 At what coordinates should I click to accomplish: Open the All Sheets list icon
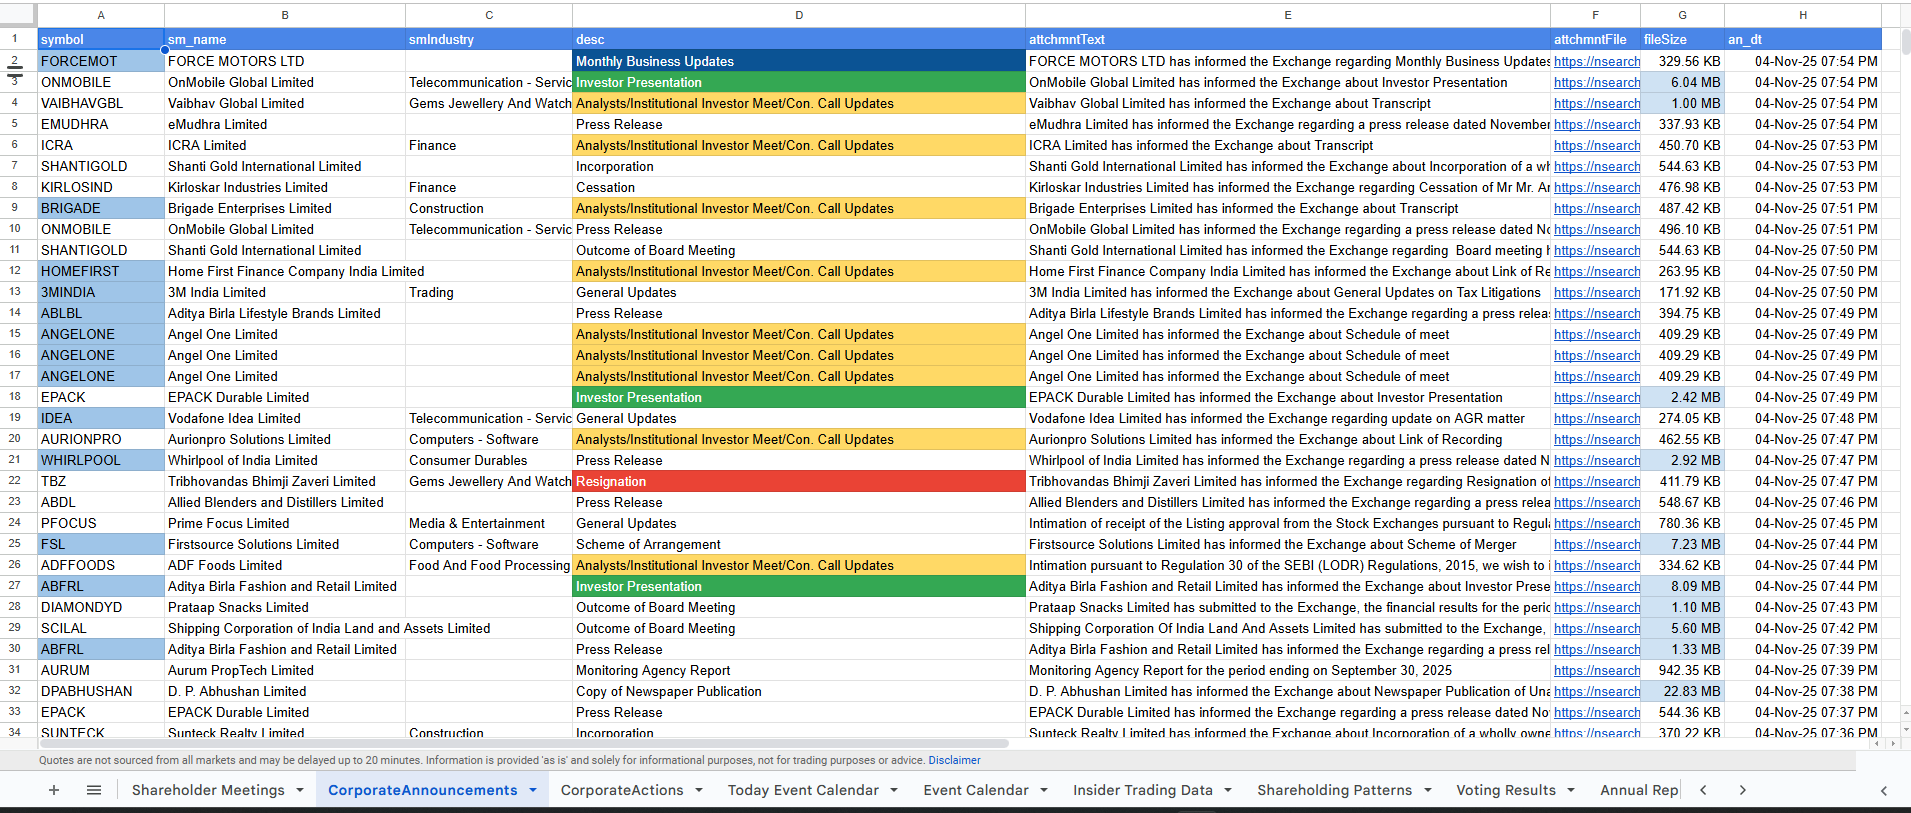[x=94, y=790]
